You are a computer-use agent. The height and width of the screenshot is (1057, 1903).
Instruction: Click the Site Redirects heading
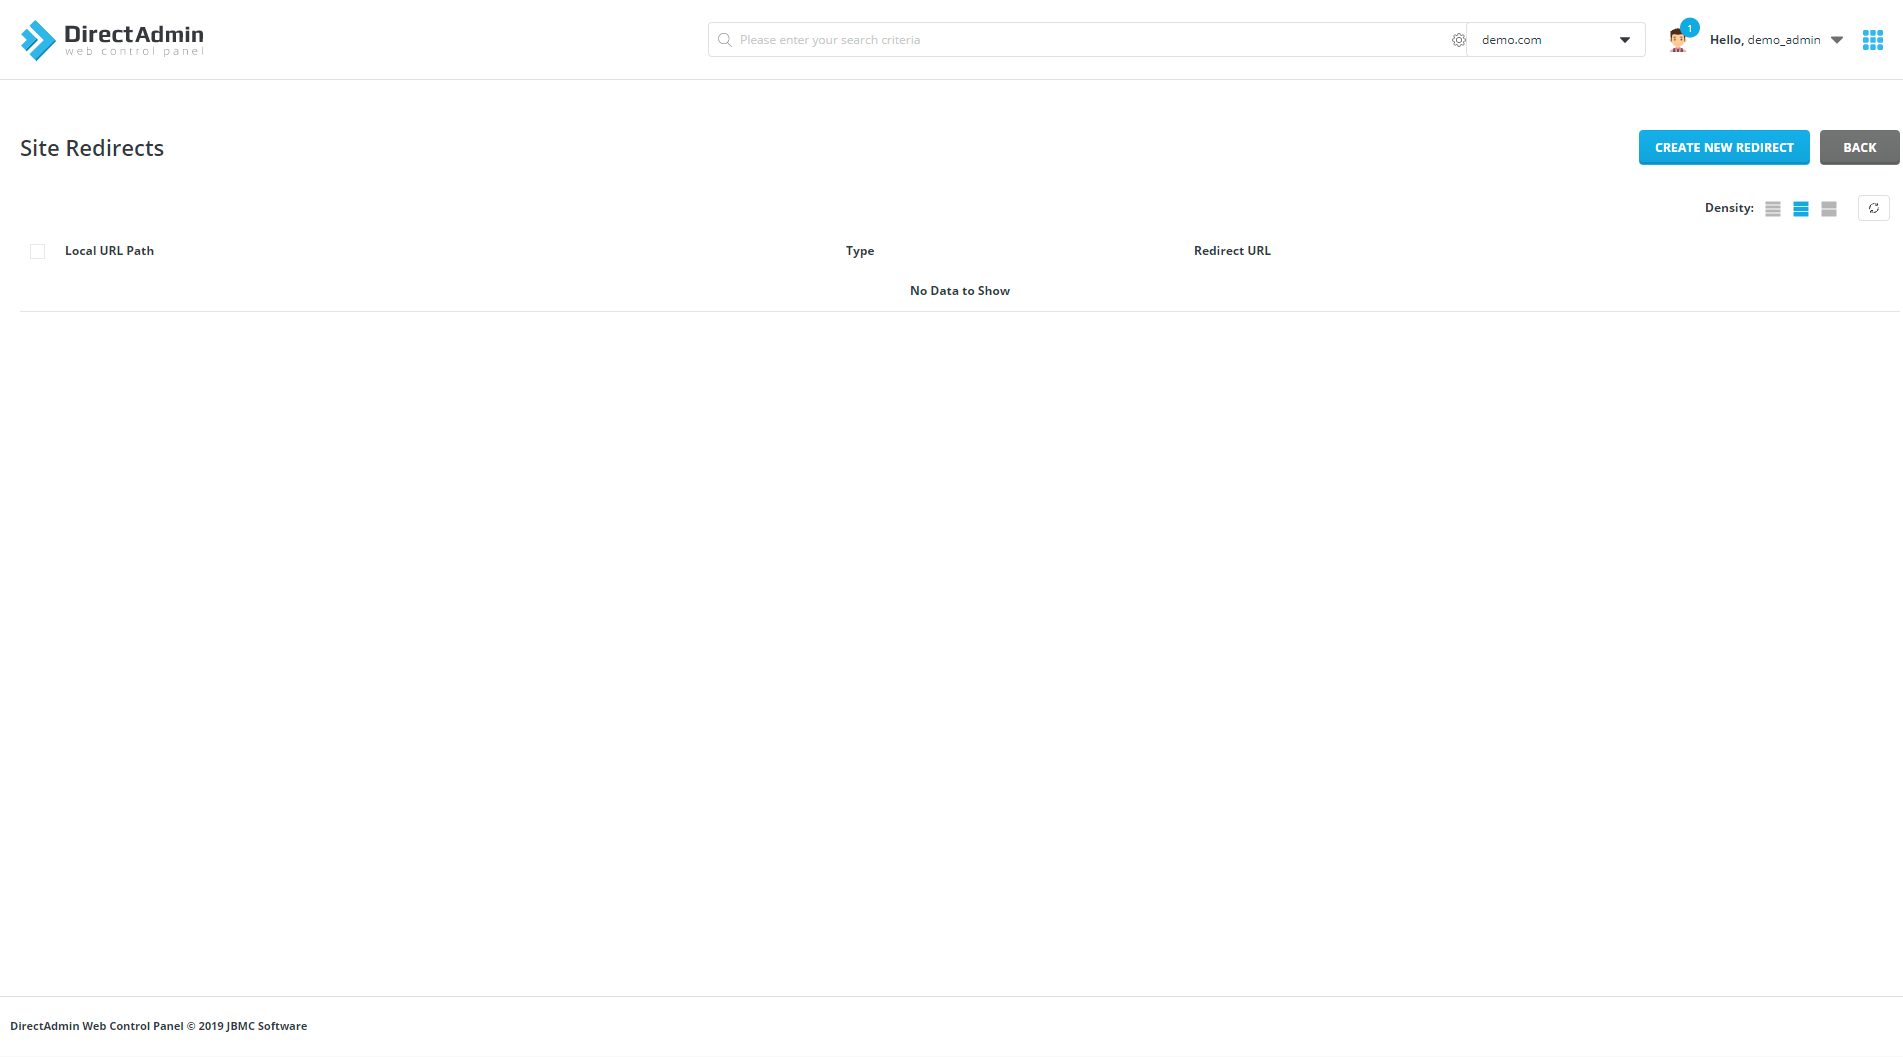pyautogui.click(x=92, y=148)
